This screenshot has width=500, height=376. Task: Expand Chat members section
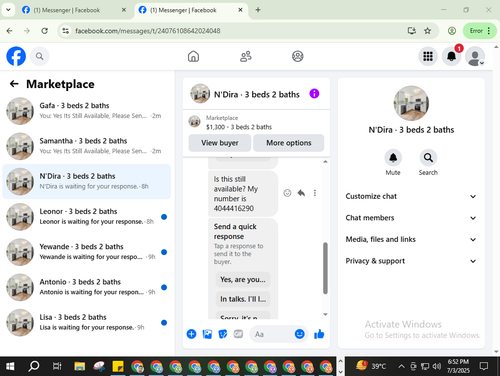point(411,218)
